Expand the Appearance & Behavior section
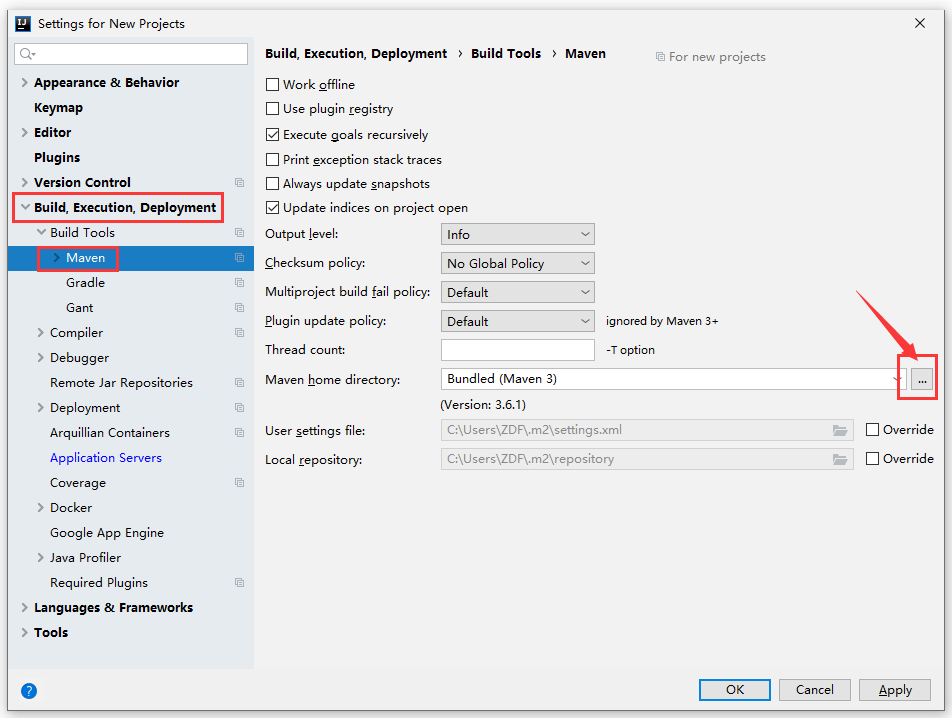This screenshot has height=718, width=952. 24,83
